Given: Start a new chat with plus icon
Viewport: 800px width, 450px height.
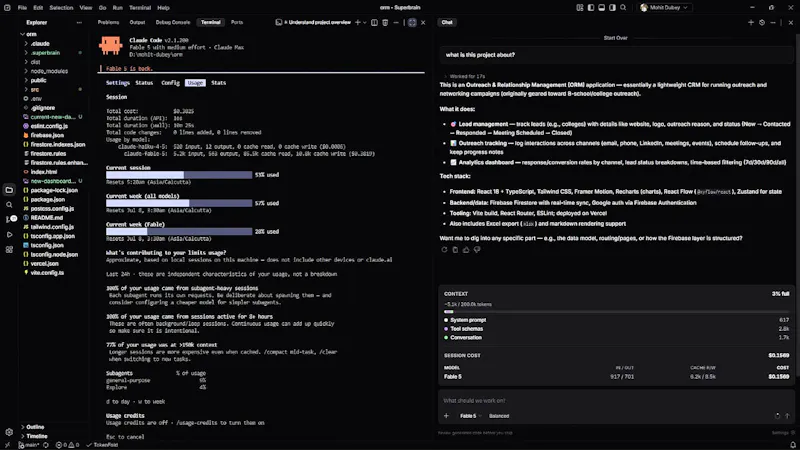Looking at the screenshot, I should coord(751,22).
